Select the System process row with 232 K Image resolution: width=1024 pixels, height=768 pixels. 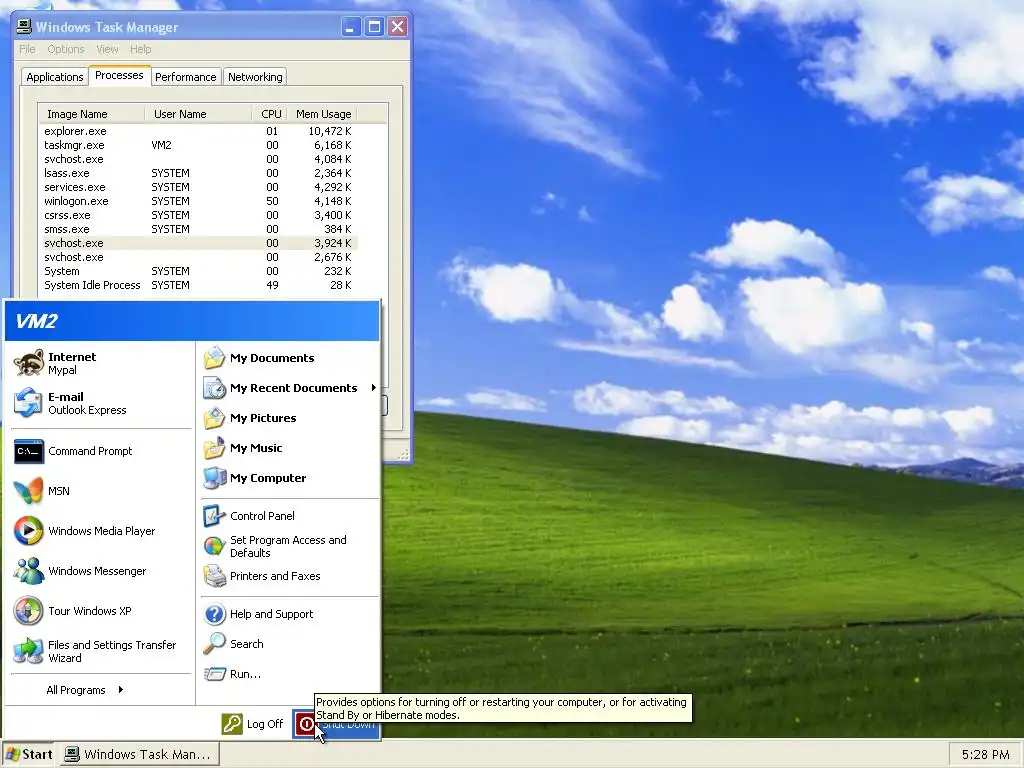click(198, 271)
